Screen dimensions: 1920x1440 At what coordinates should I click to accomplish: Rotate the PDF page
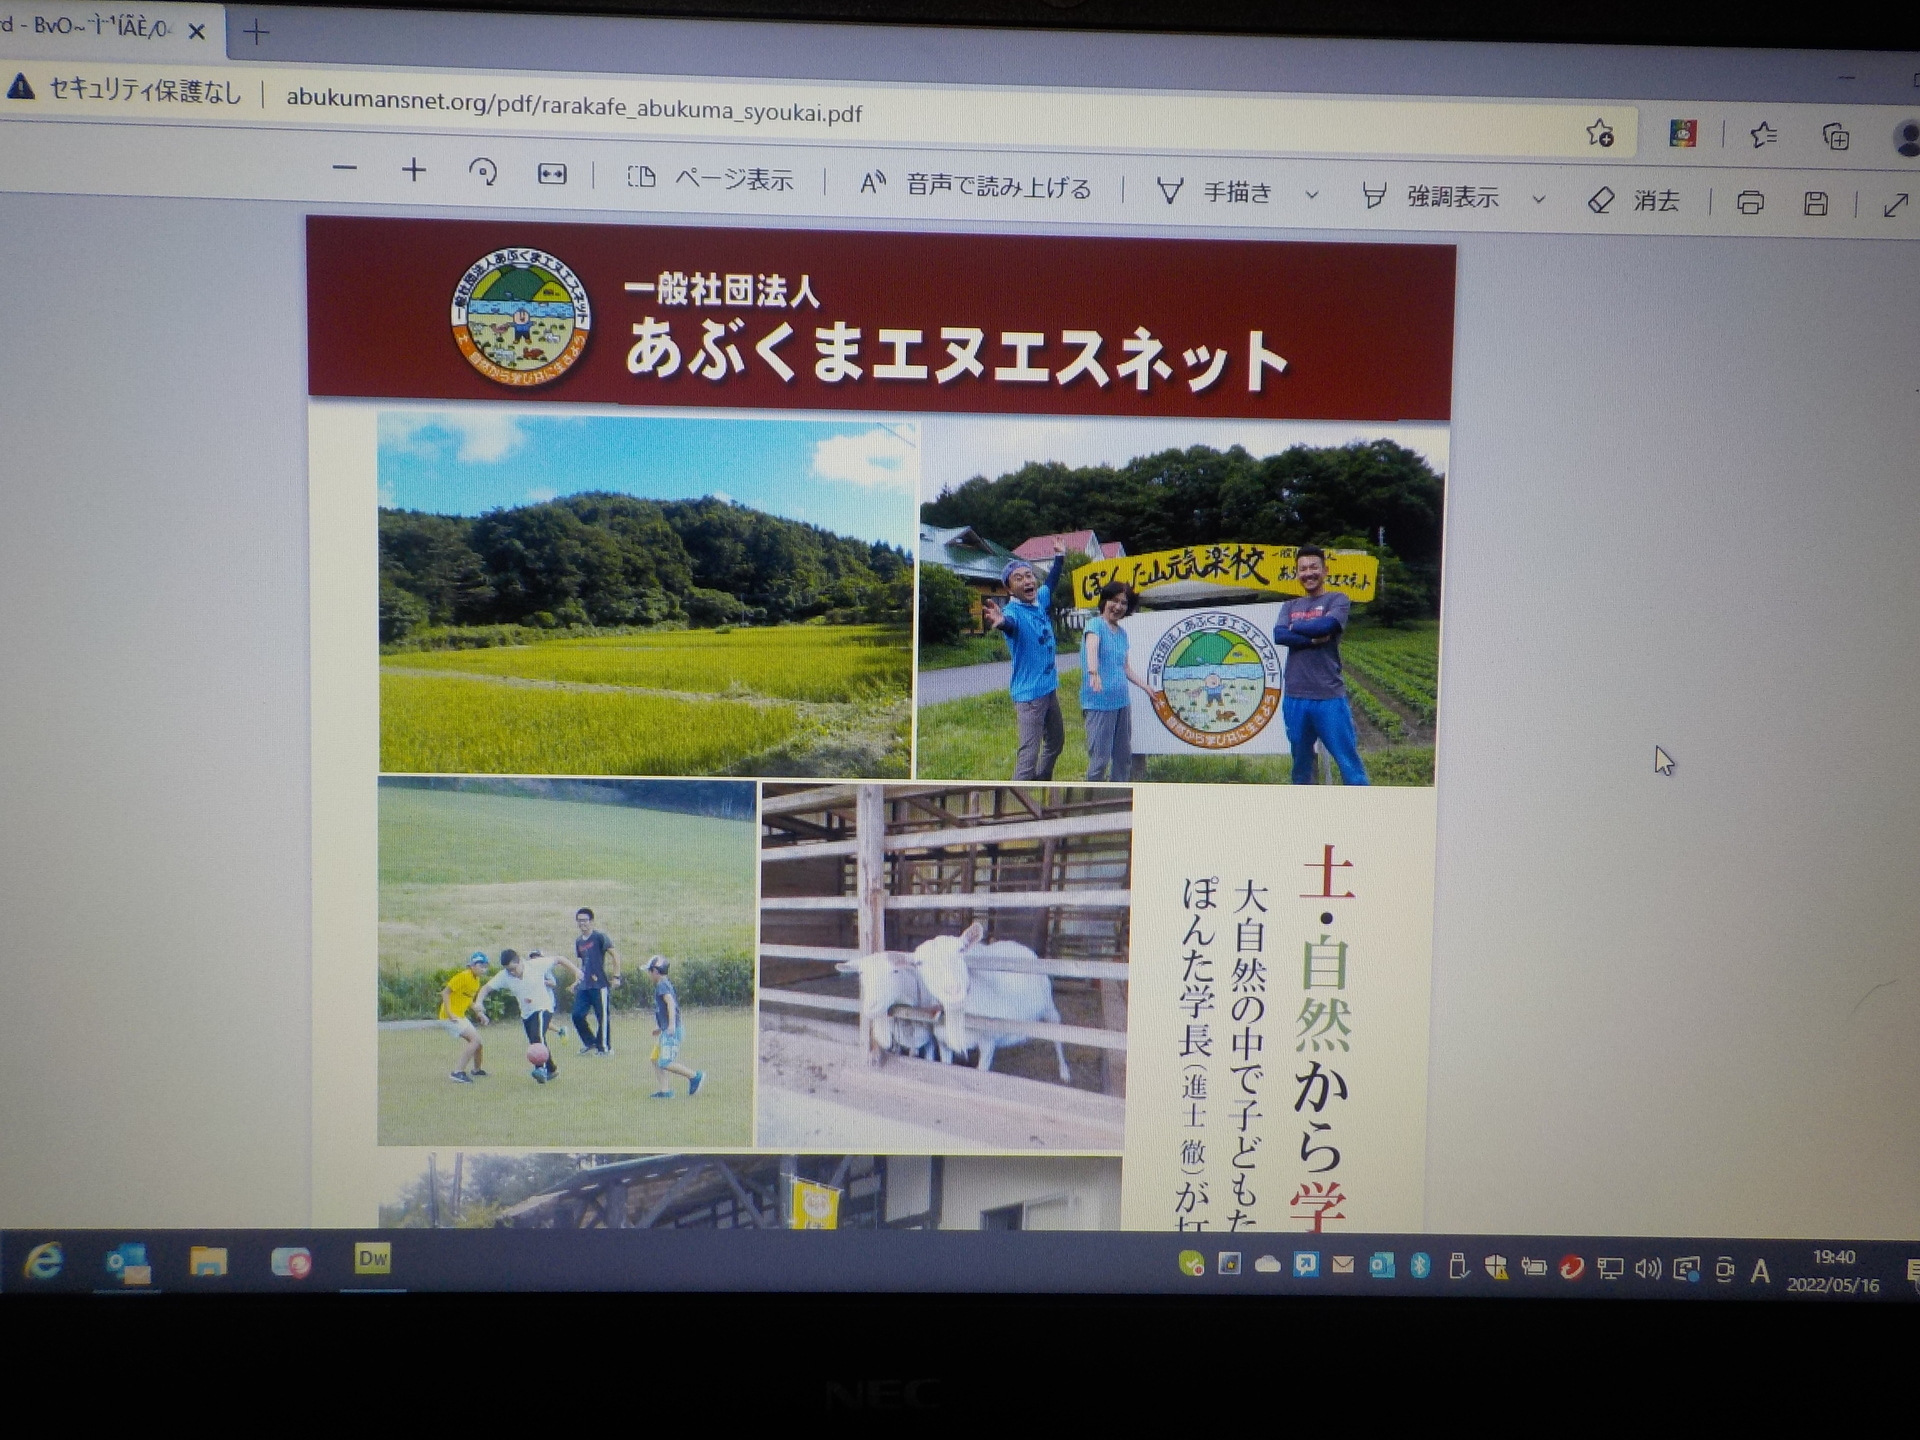click(482, 172)
